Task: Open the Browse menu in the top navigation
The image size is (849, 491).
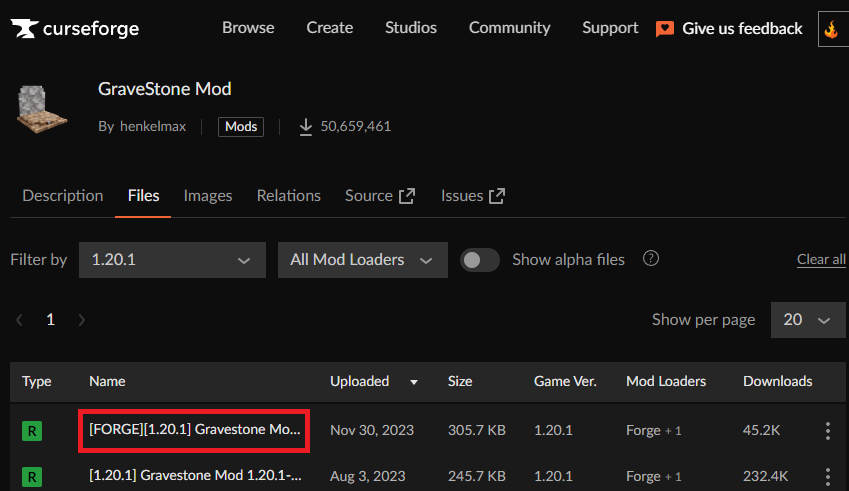Action: click(248, 28)
